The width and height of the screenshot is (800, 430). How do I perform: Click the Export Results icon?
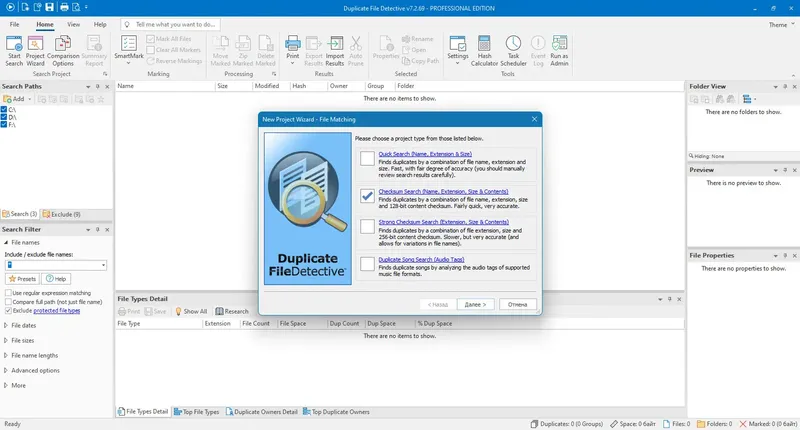tap(313, 51)
